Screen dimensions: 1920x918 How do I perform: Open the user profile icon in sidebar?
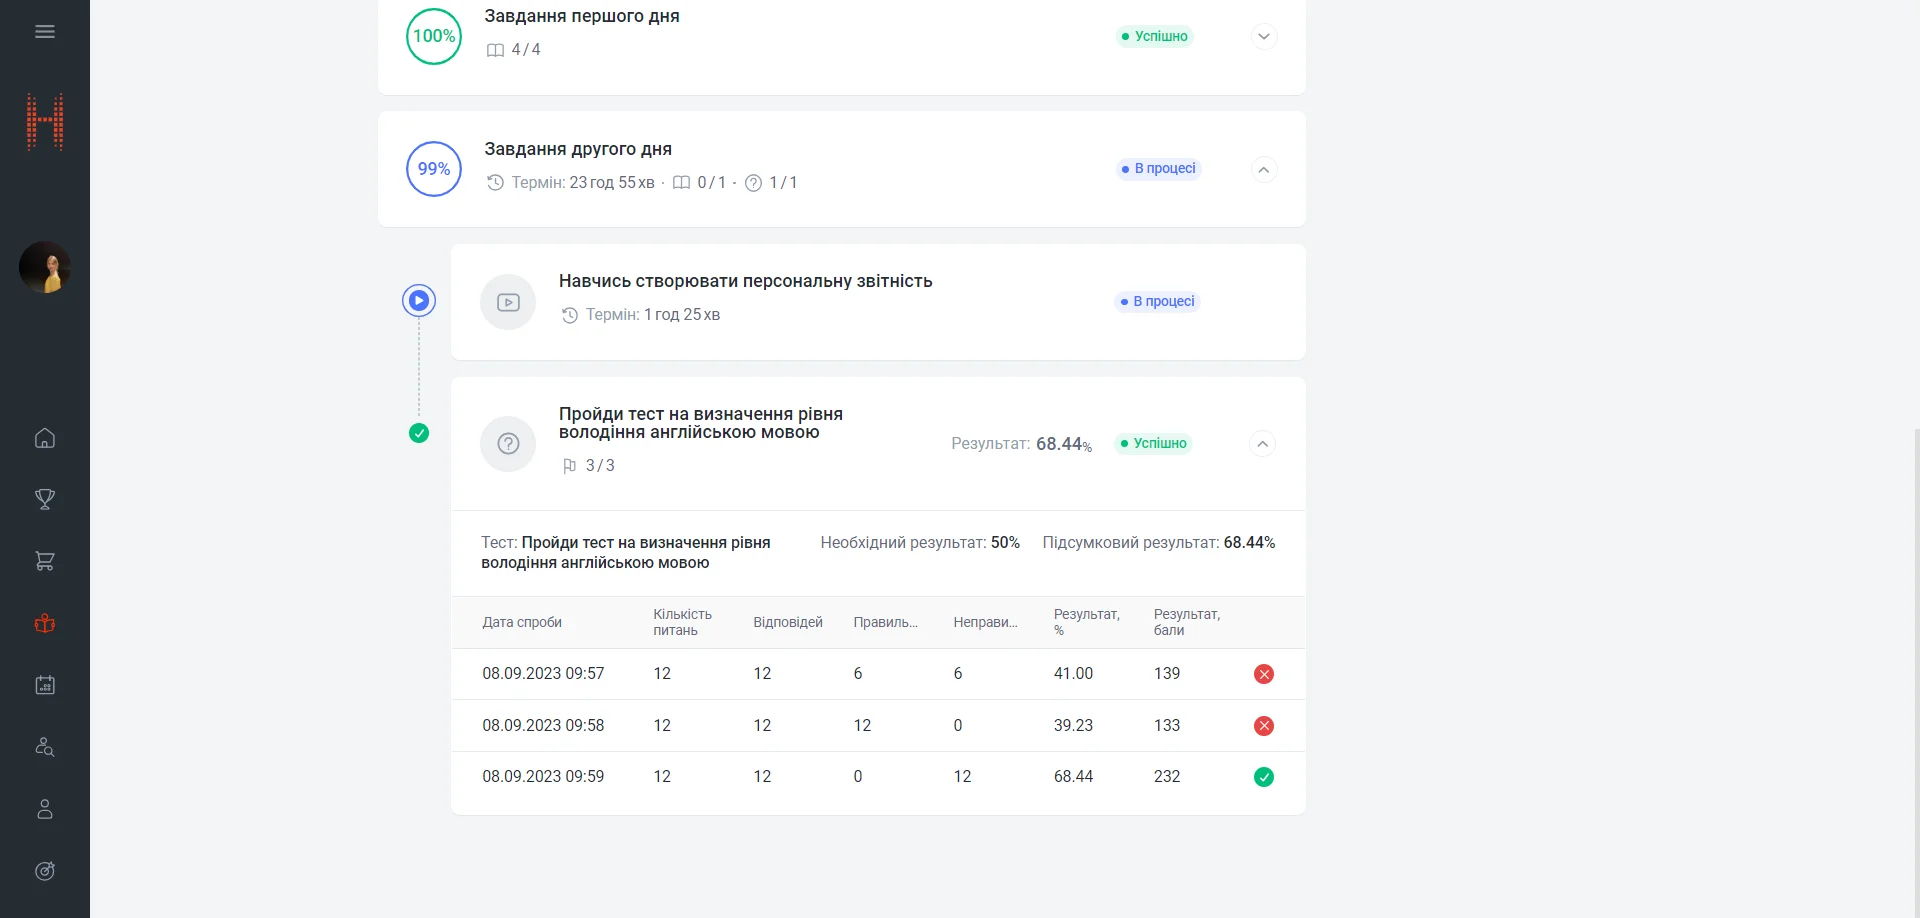click(45, 809)
